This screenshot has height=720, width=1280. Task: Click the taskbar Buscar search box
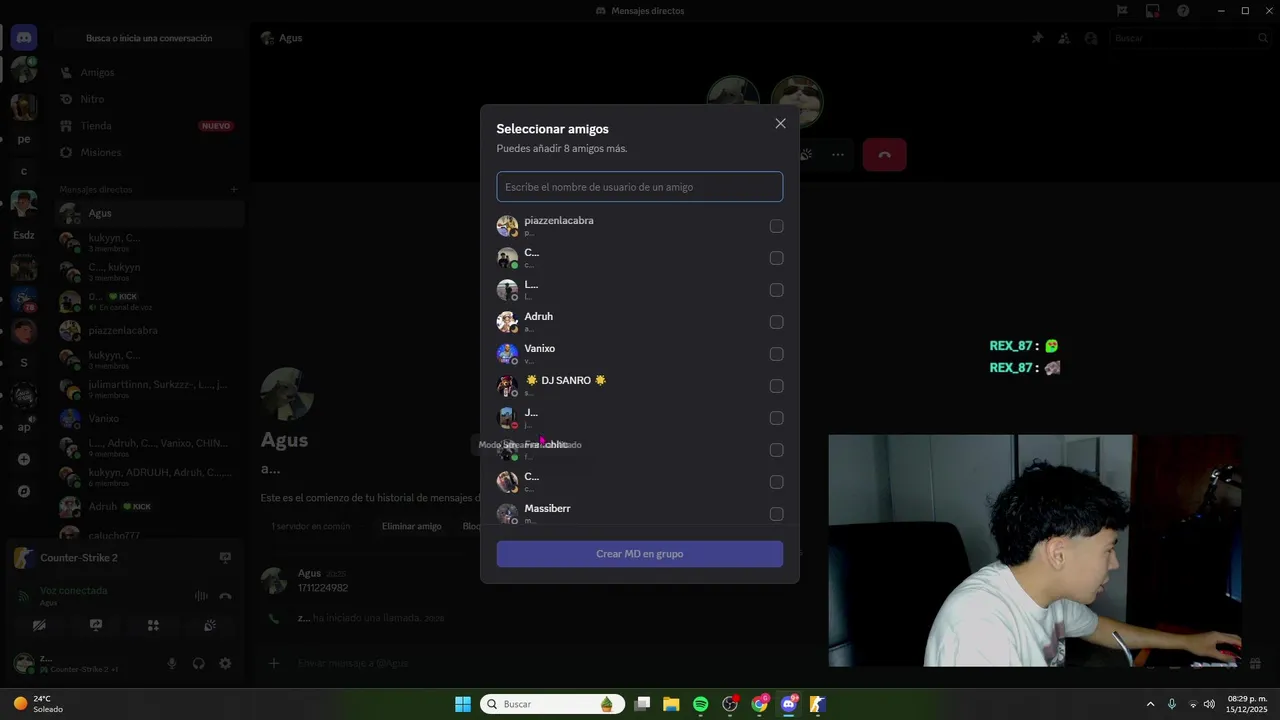553,704
